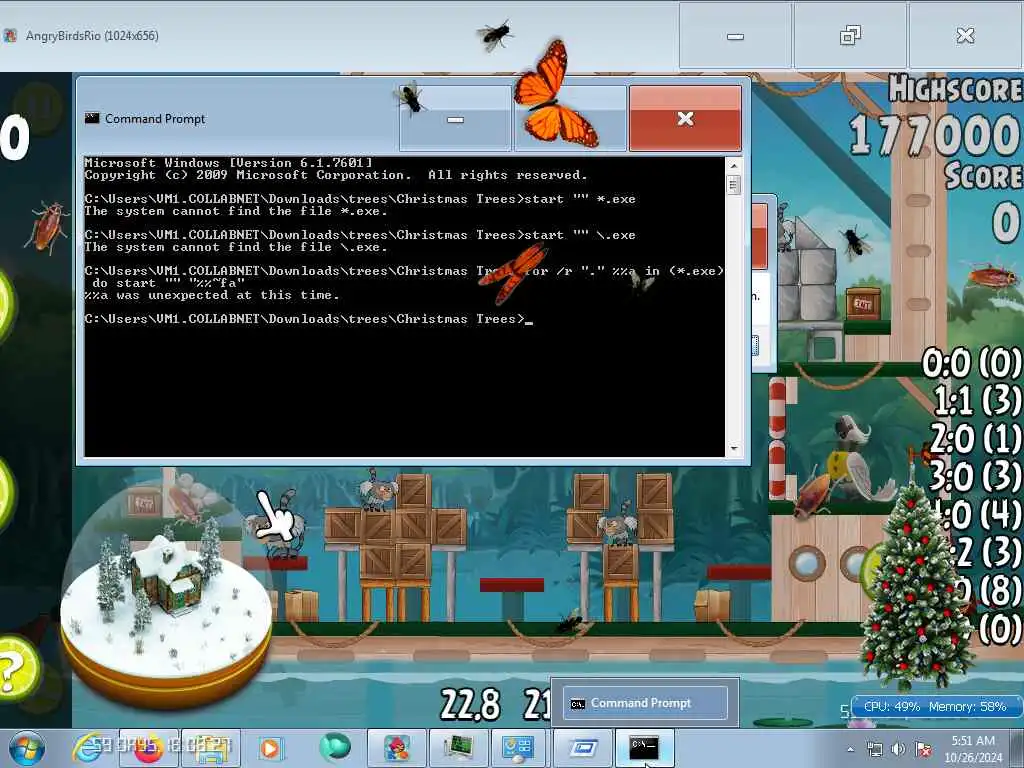Switch to Angry Birds taskbar icon

coord(396,748)
